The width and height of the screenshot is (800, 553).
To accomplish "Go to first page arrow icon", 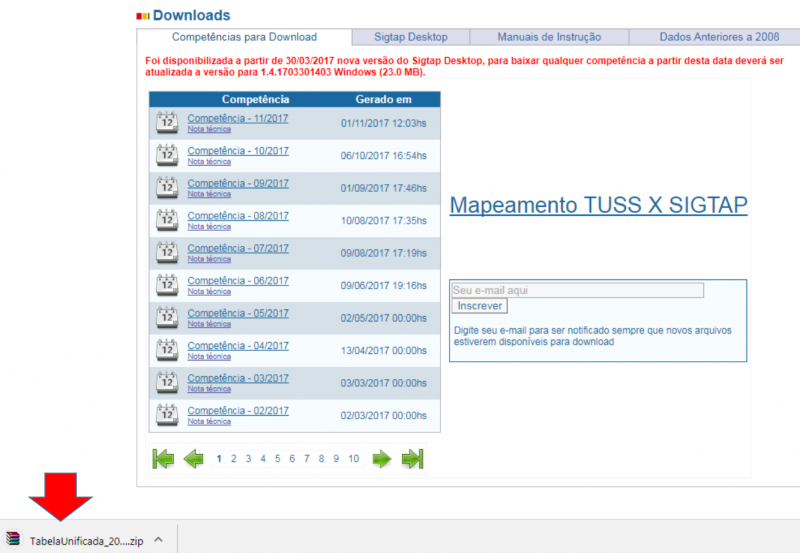I will (x=163, y=459).
